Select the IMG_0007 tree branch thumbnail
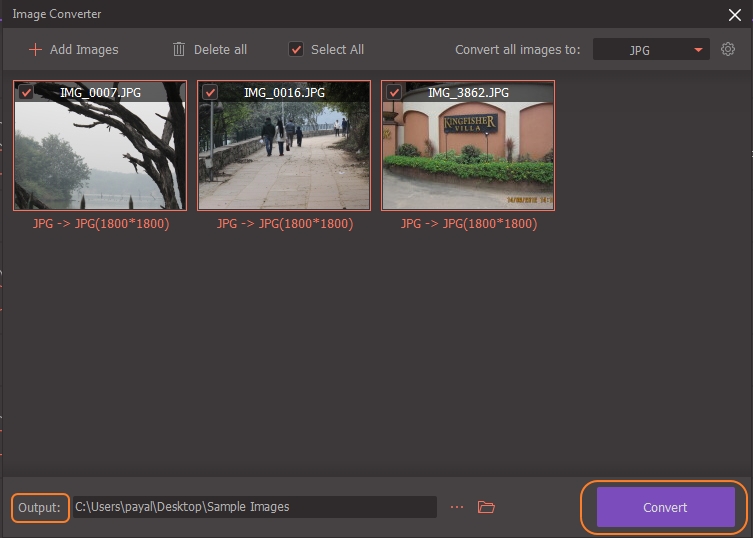 [100, 155]
